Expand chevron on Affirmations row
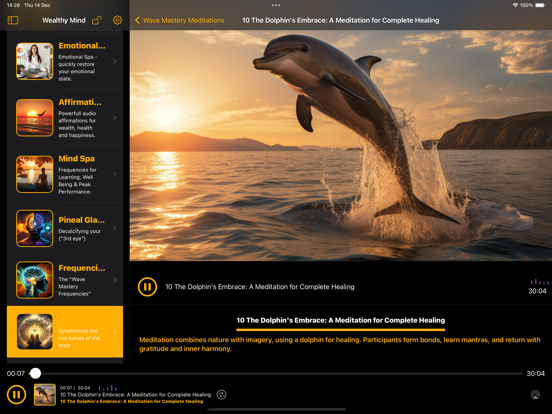This screenshot has width=552, height=414. (x=115, y=118)
